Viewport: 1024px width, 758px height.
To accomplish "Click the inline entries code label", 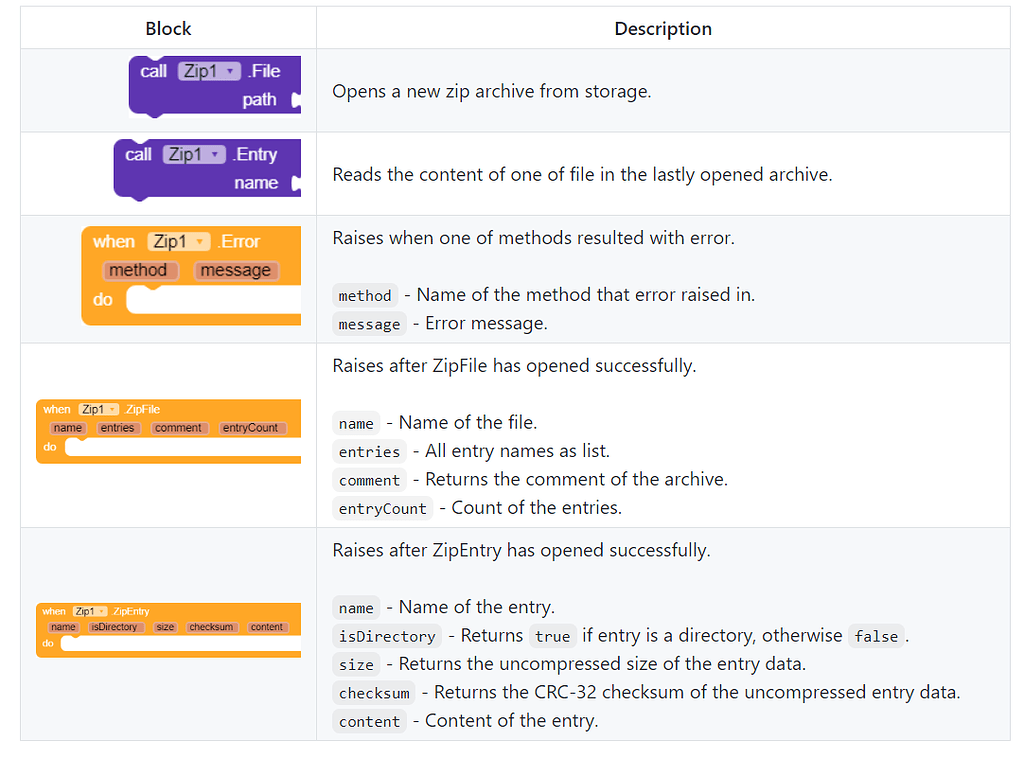I will click(x=369, y=451).
